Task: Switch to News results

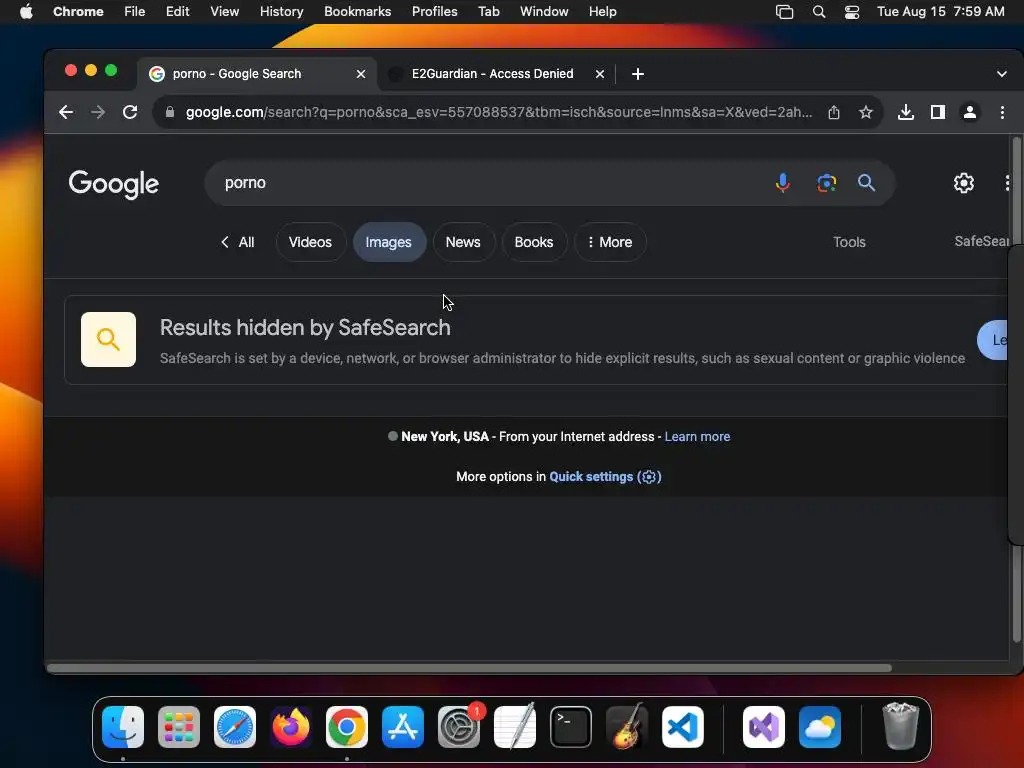Action: [463, 242]
